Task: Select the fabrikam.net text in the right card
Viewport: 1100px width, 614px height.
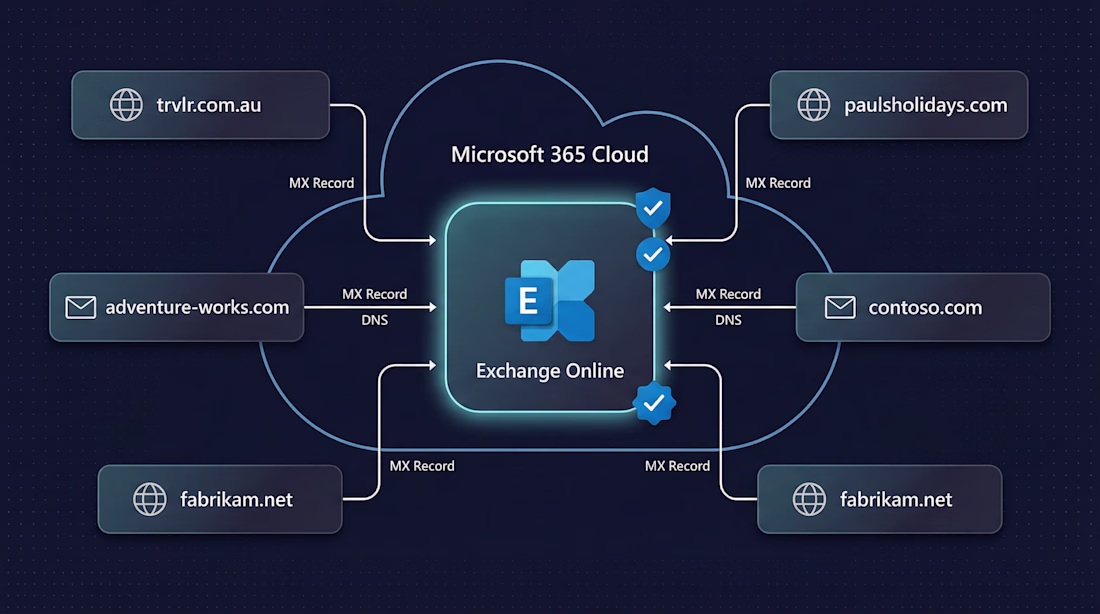Action: (896, 500)
